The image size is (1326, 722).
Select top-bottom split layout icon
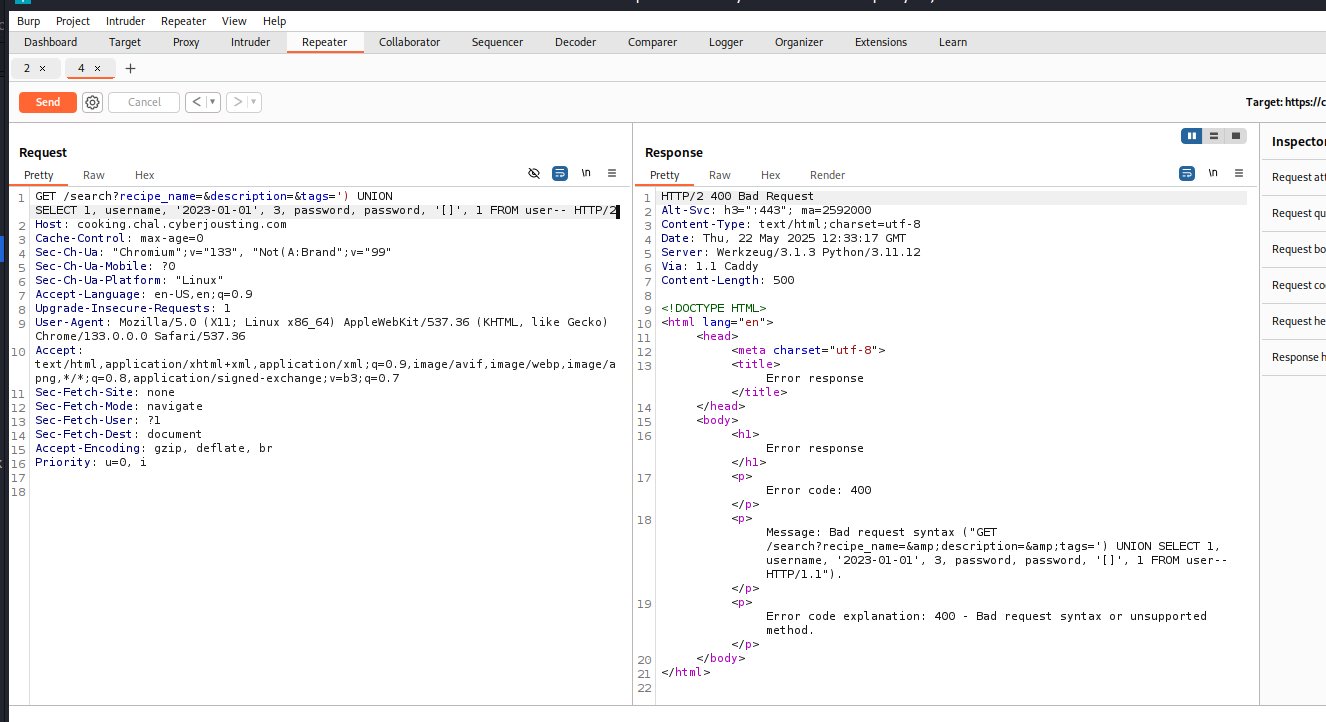pos(1213,136)
